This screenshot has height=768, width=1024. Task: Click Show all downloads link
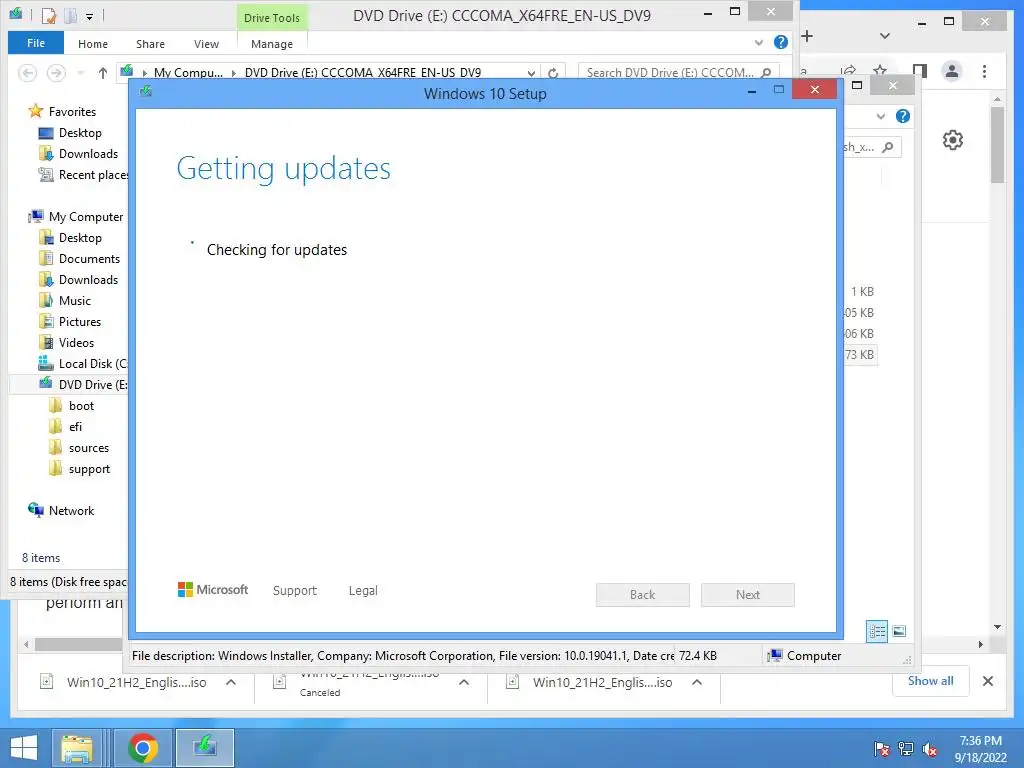coord(931,680)
